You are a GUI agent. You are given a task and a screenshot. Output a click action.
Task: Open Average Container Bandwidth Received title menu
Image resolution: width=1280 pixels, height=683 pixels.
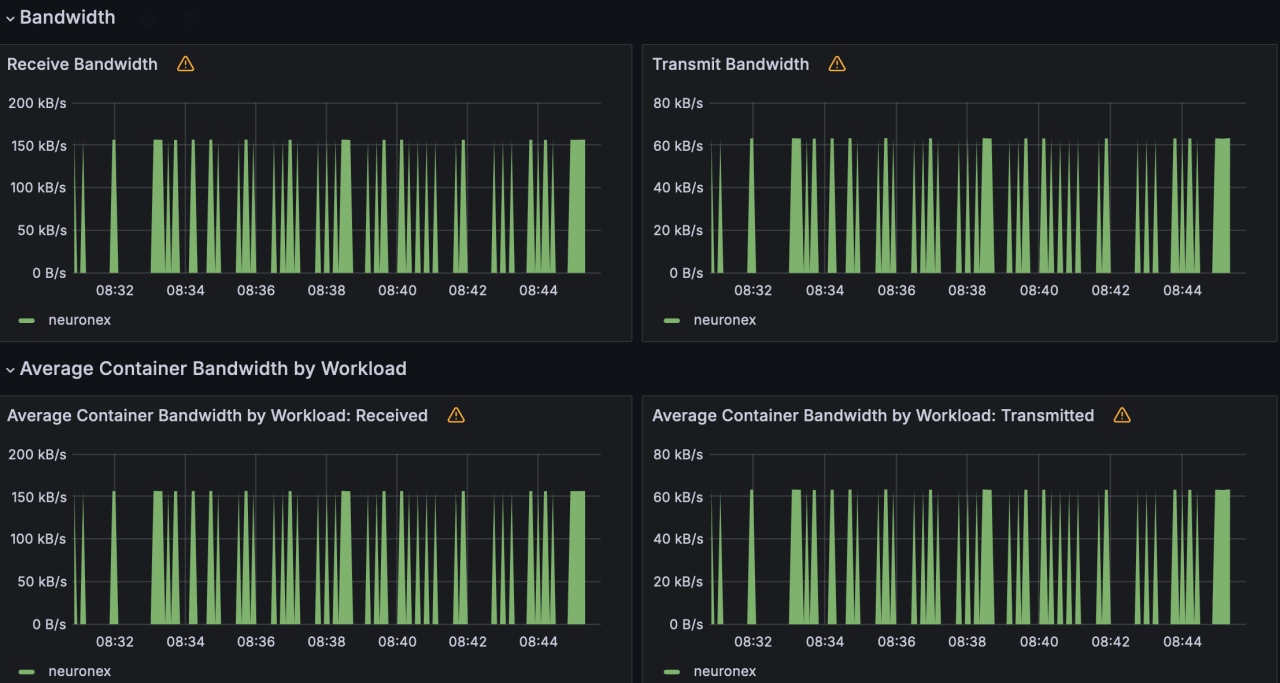coord(217,415)
